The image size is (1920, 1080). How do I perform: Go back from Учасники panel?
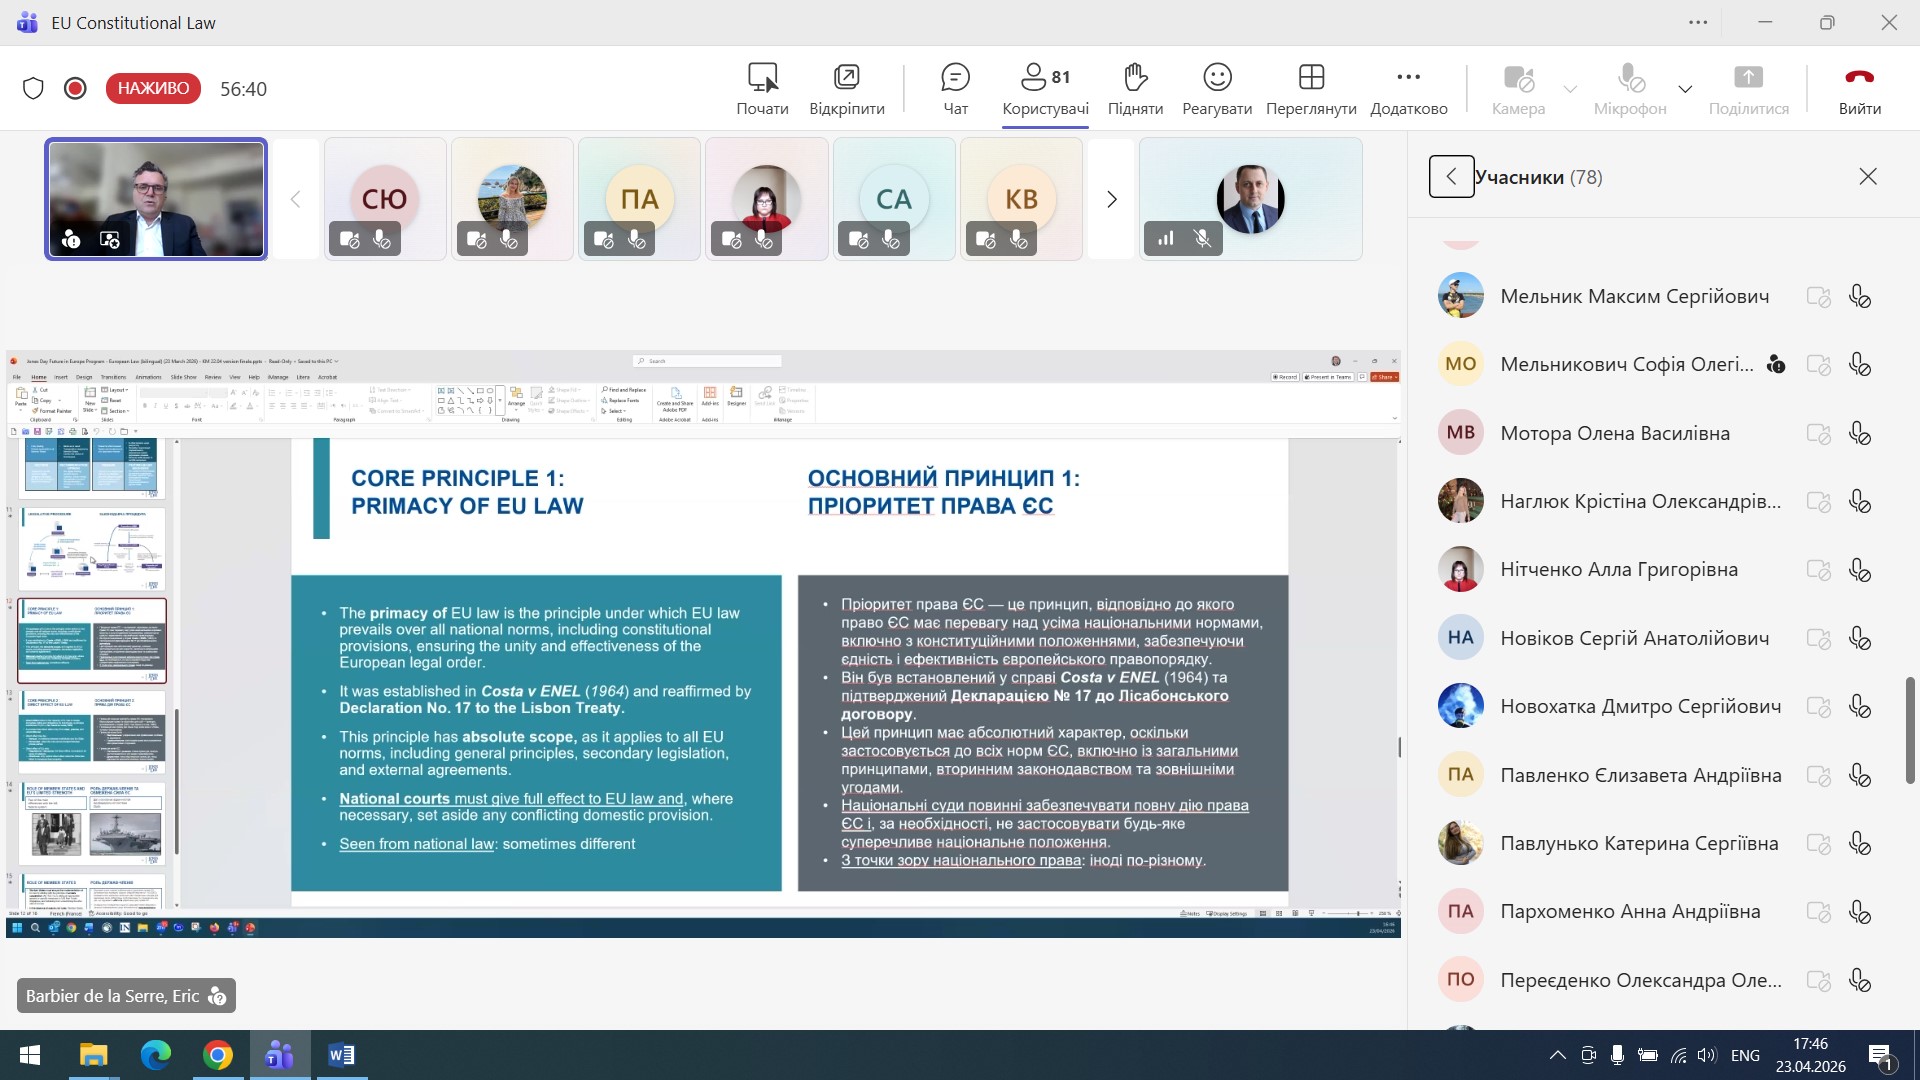(x=1450, y=177)
